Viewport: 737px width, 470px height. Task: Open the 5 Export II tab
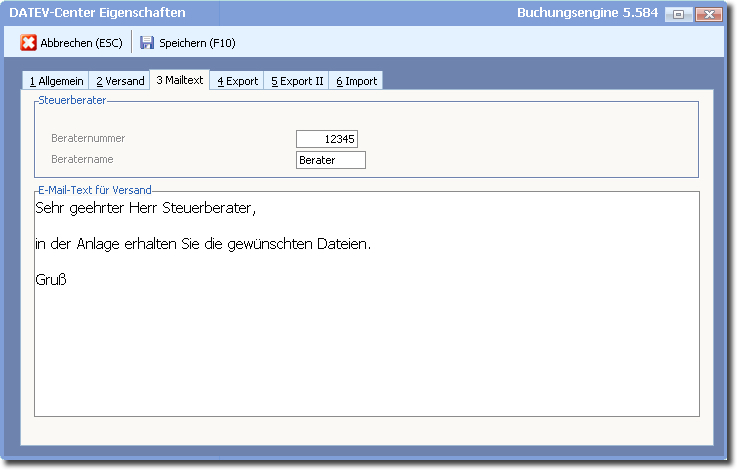point(297,81)
